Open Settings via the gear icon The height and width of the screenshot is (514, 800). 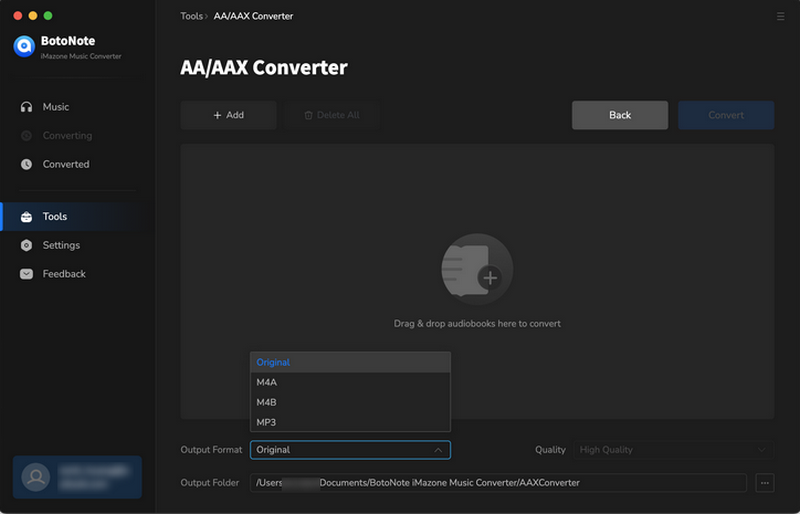point(26,245)
